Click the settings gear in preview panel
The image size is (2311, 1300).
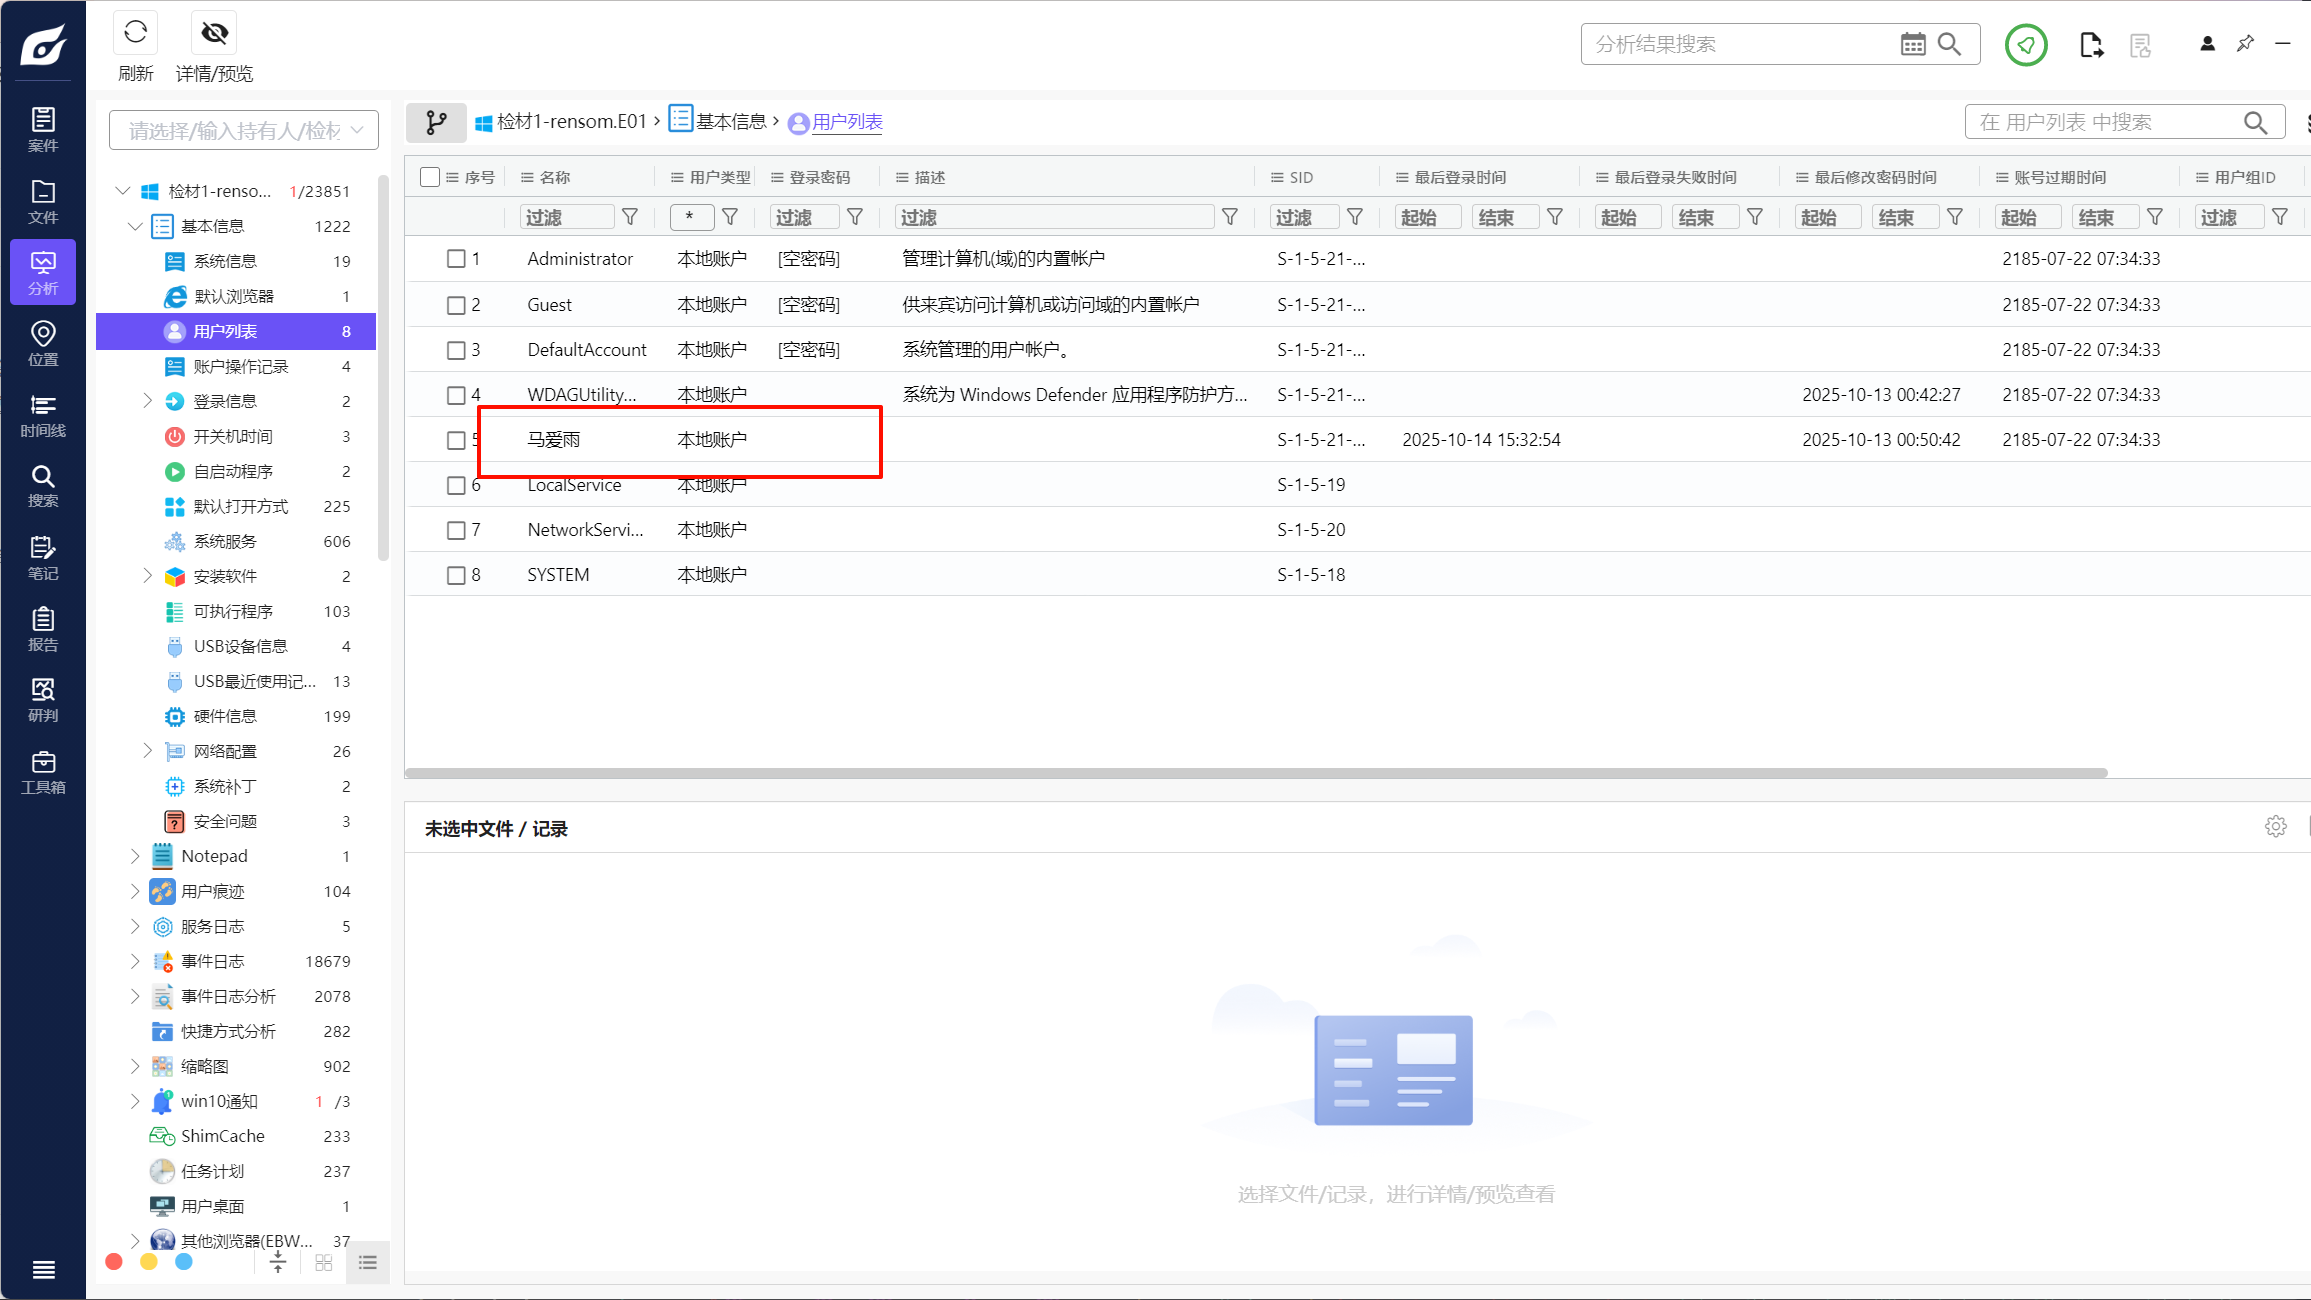click(x=2275, y=827)
